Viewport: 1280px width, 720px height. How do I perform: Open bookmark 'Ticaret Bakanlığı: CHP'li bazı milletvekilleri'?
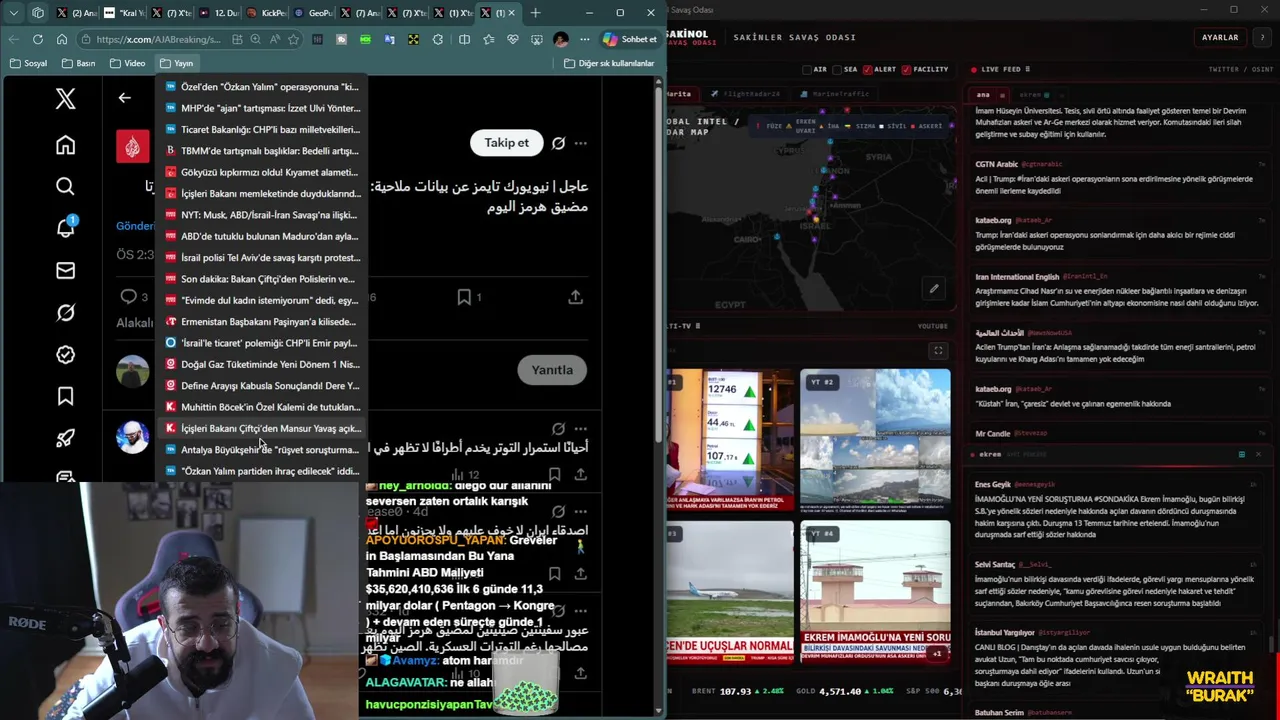262,129
